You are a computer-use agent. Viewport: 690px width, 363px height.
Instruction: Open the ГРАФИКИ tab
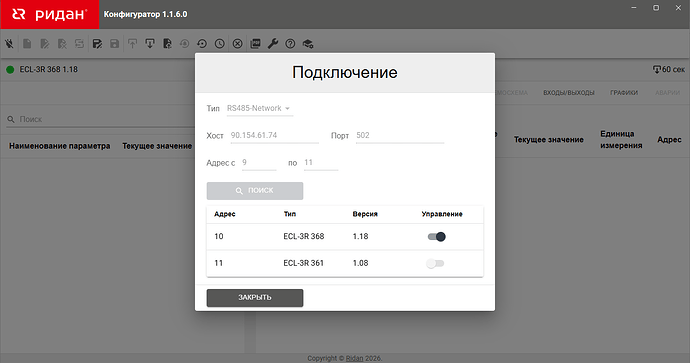click(624, 93)
